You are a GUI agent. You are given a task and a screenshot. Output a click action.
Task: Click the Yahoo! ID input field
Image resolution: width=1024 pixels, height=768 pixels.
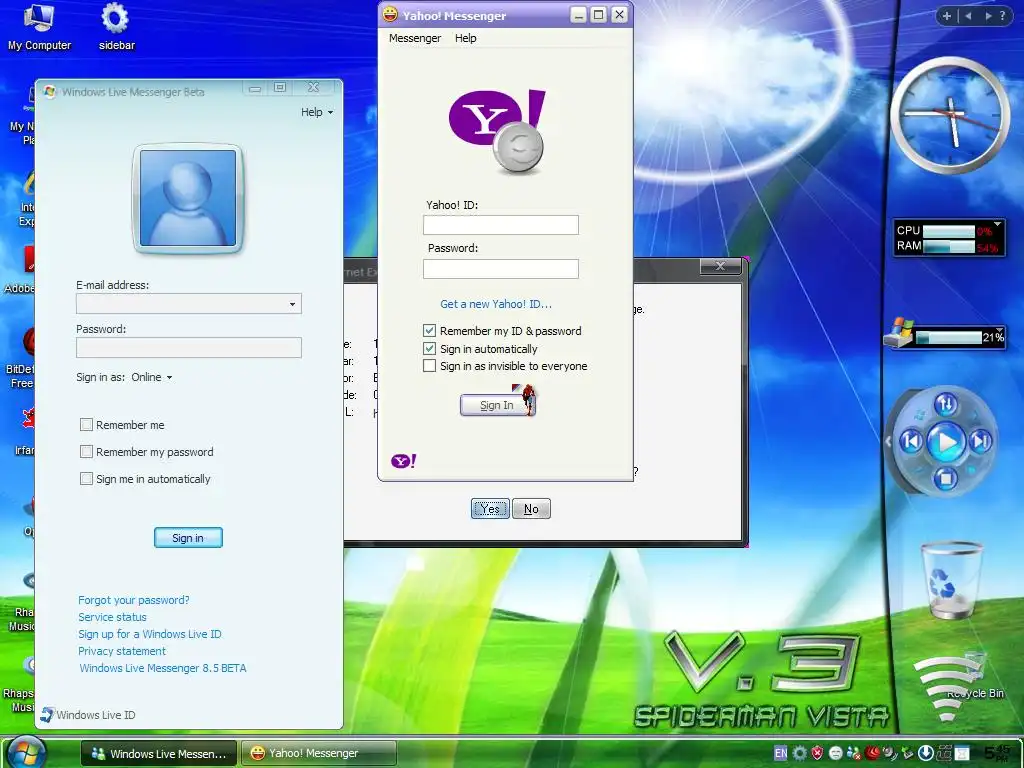(x=501, y=225)
